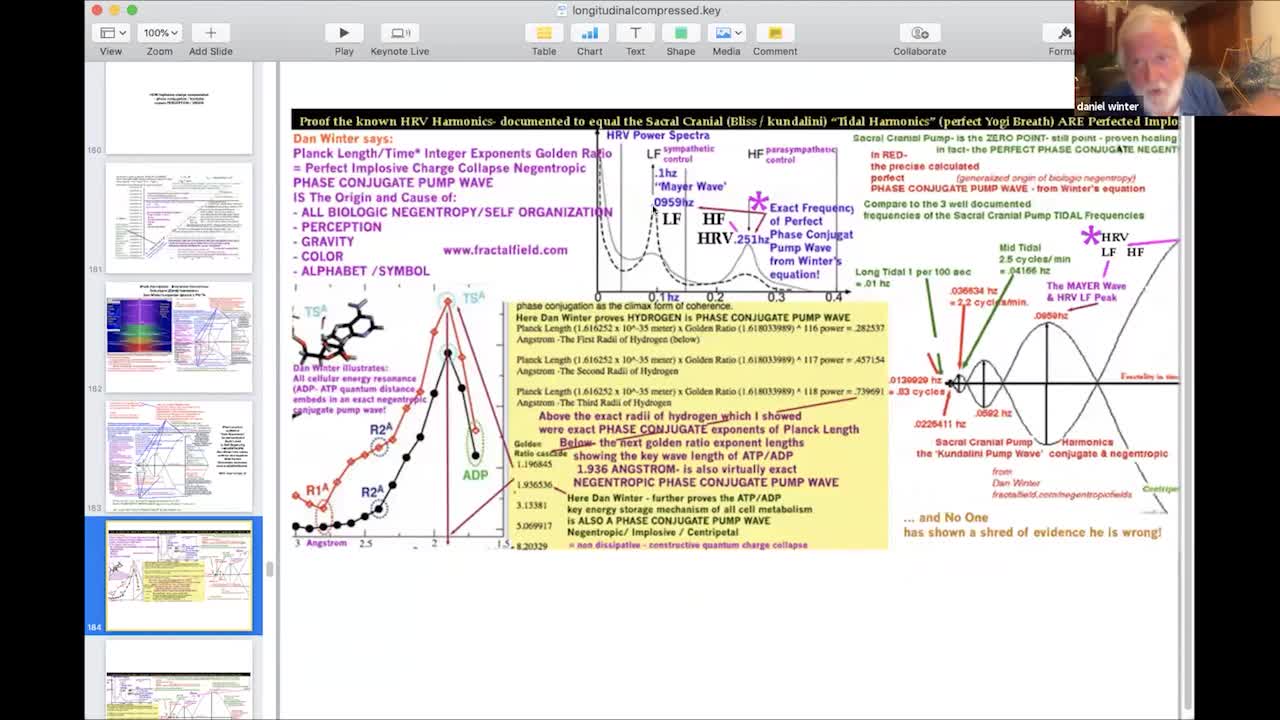1280x720 pixels.
Task: Select slide 162 thumbnail
Action: point(179,337)
